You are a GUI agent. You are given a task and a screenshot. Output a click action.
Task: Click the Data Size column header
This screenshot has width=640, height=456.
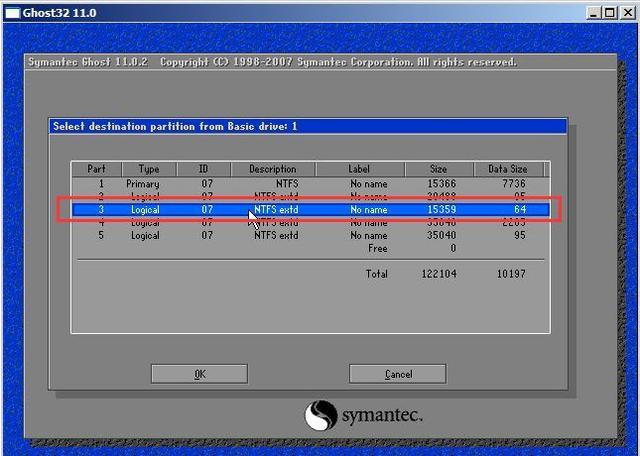[508, 169]
